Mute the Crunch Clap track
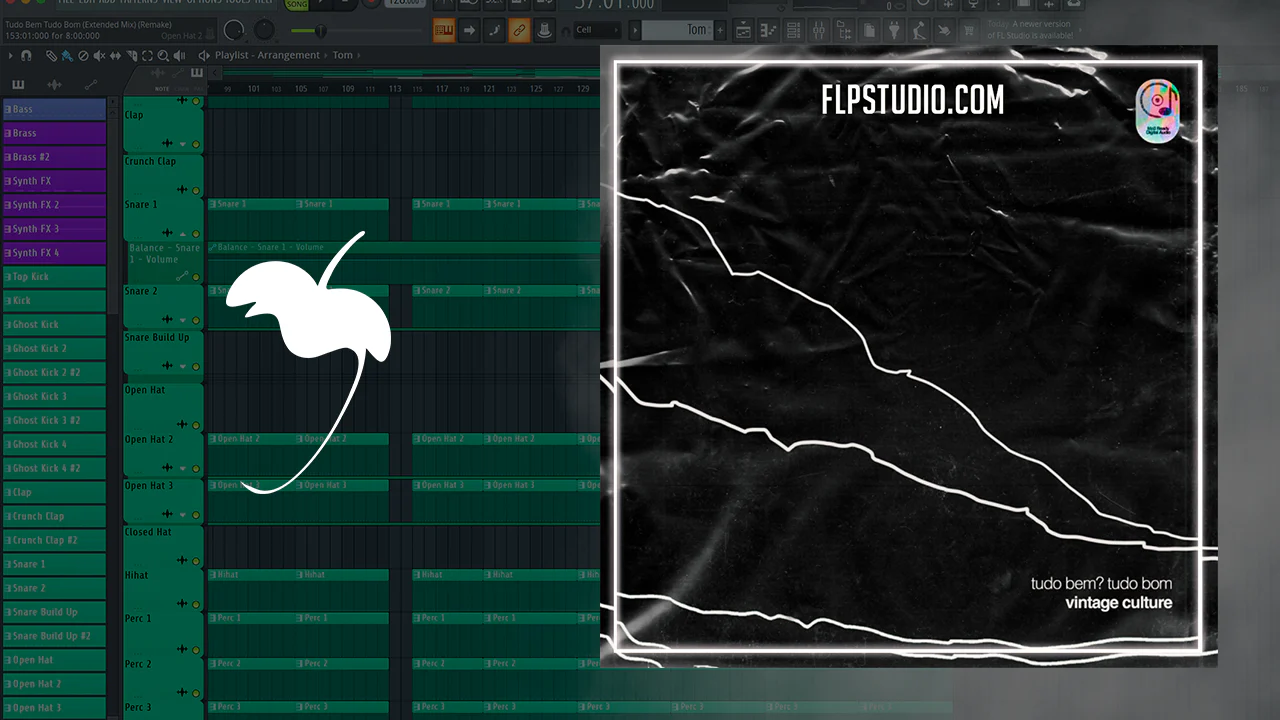Viewport: 1280px width, 720px height. pos(195,188)
